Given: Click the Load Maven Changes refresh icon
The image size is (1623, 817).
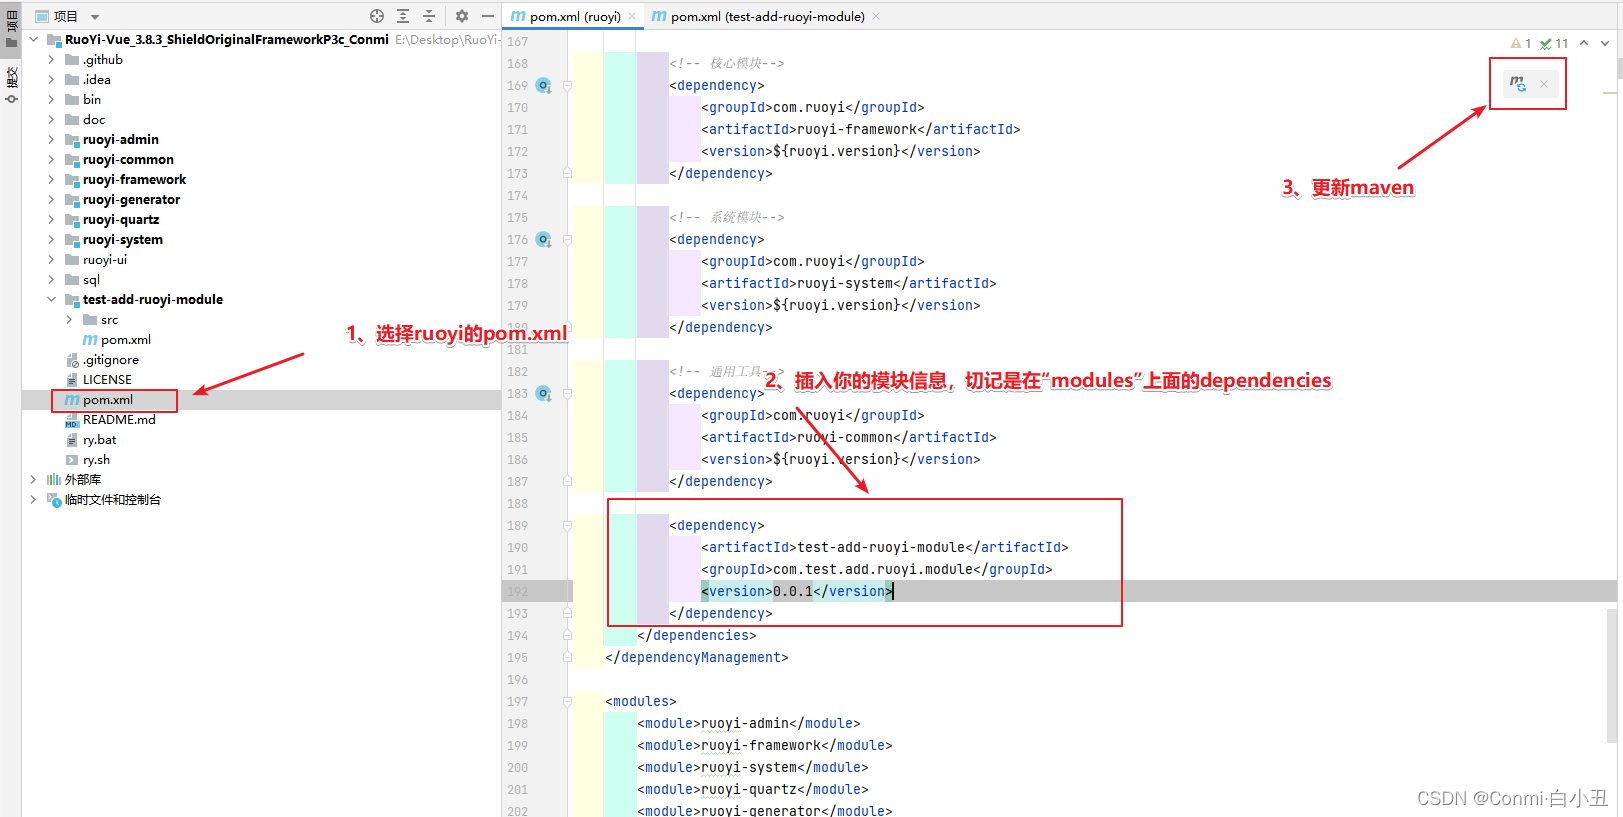Looking at the screenshot, I should [1517, 84].
